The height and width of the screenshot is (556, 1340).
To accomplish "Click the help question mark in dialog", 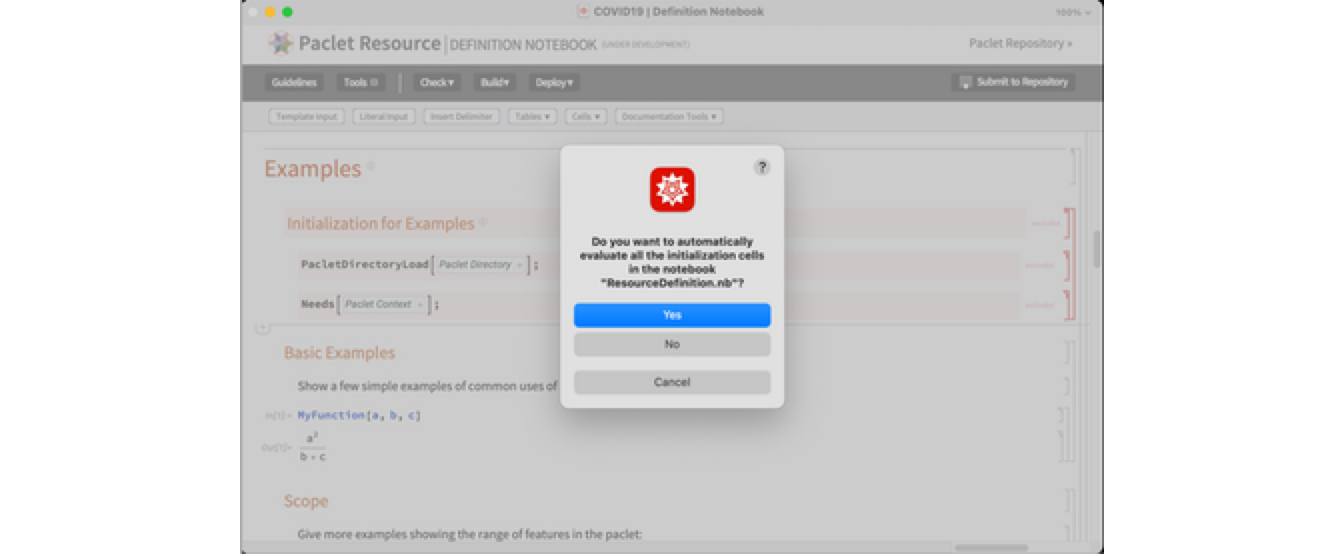I will point(762,168).
